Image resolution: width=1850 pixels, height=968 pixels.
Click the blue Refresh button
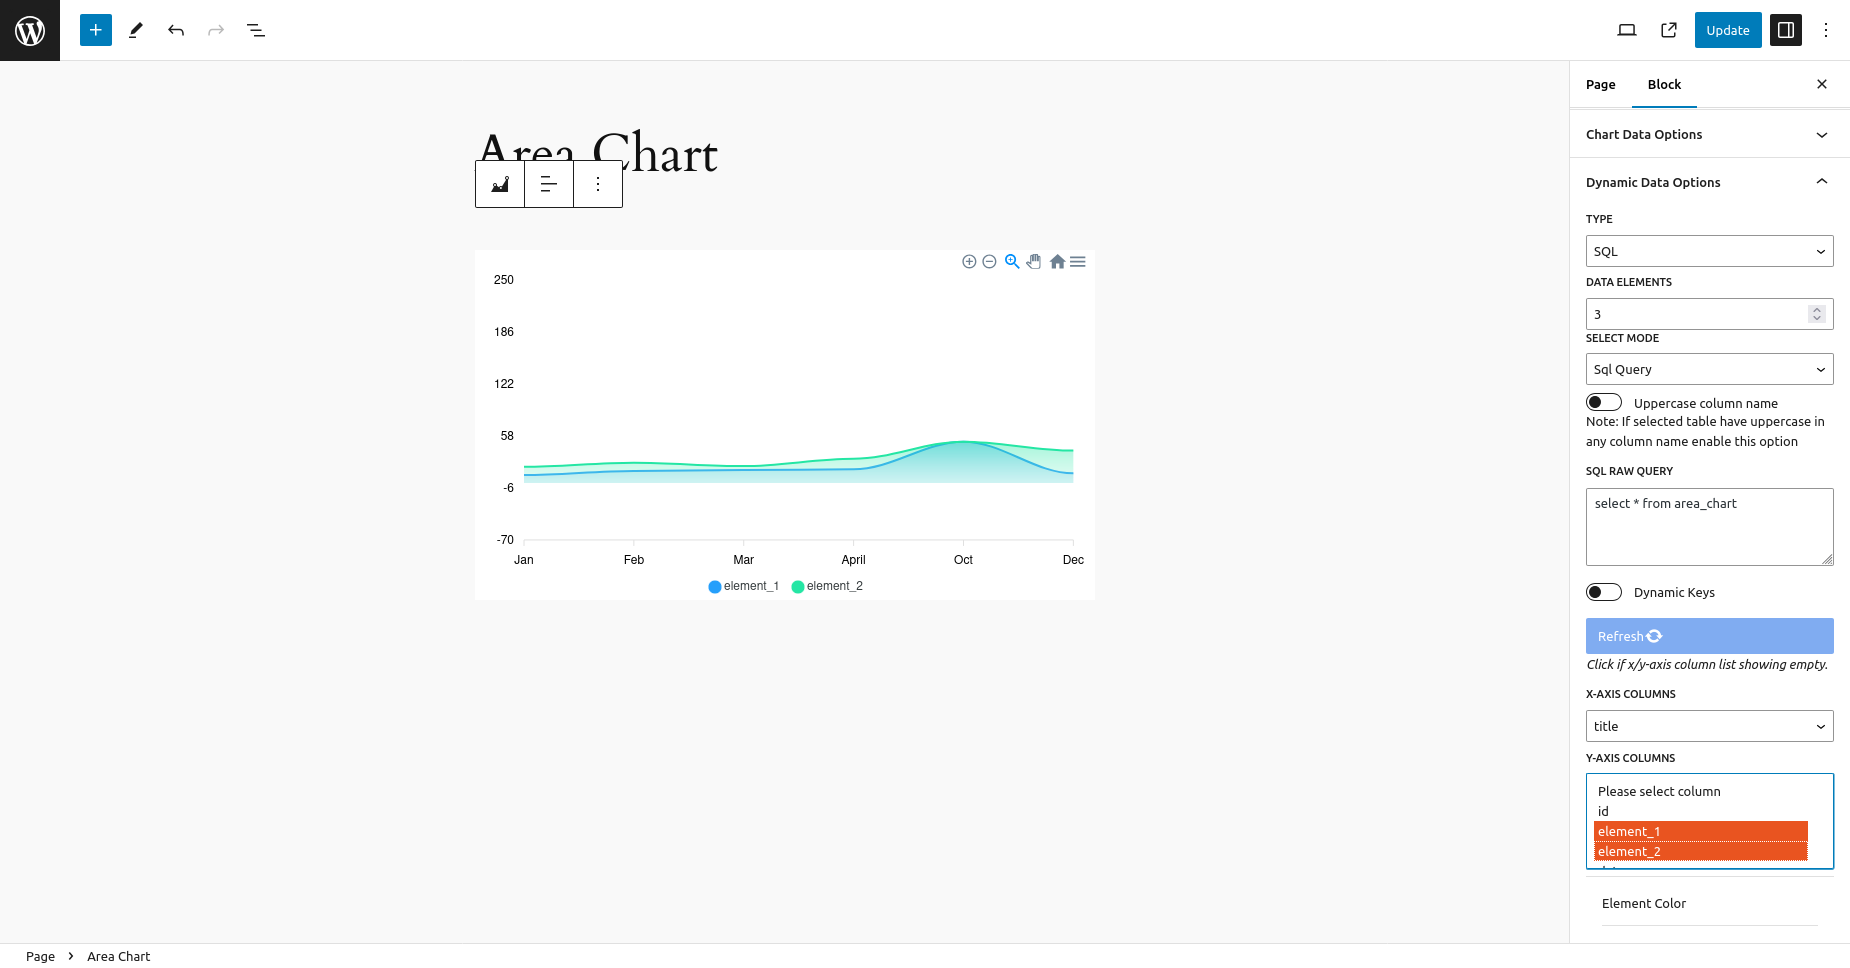(1709, 635)
